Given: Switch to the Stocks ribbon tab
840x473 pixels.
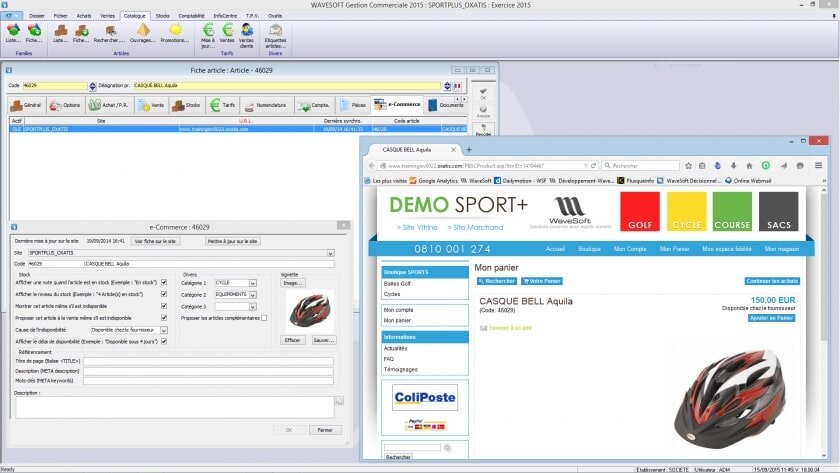Looking at the screenshot, I should (161, 16).
